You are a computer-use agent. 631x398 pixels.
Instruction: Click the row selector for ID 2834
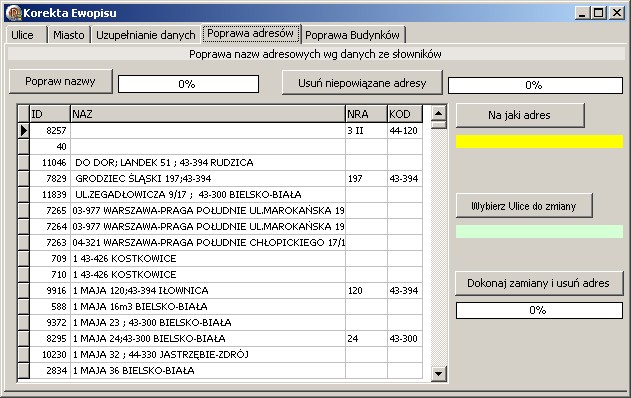pyautogui.click(x=24, y=371)
